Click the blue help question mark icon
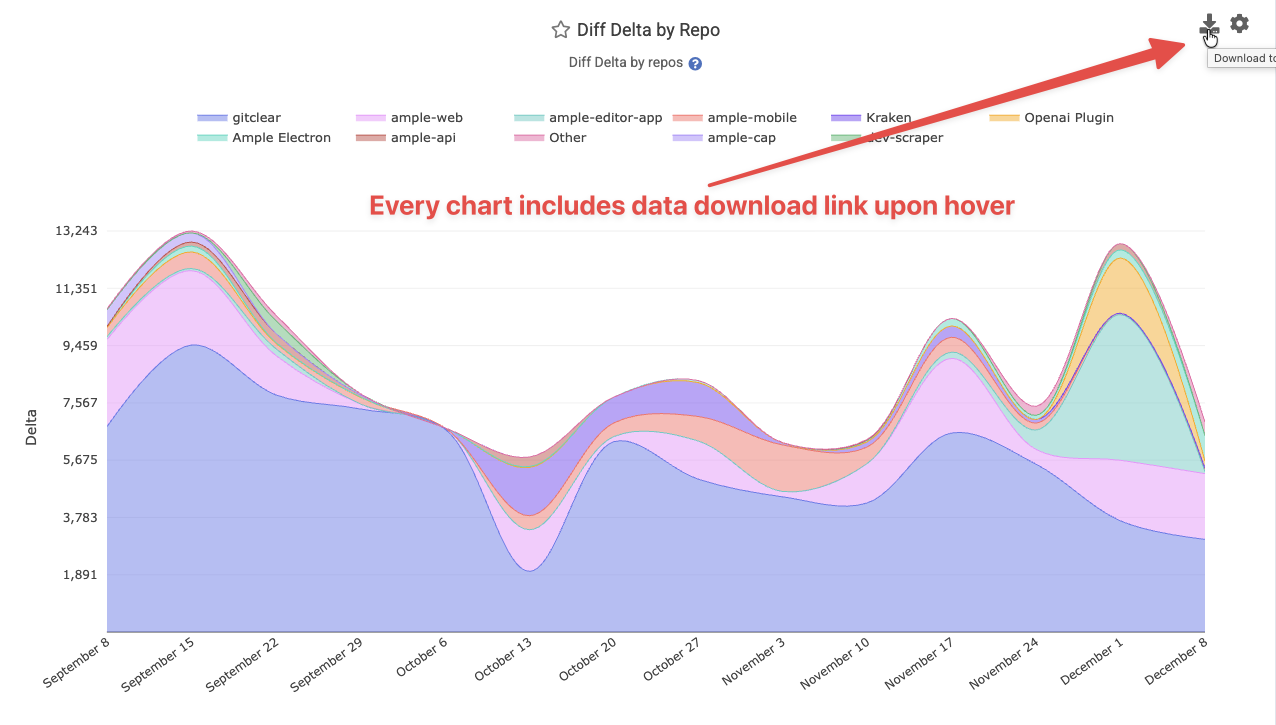This screenshot has width=1276, height=725. [x=695, y=63]
